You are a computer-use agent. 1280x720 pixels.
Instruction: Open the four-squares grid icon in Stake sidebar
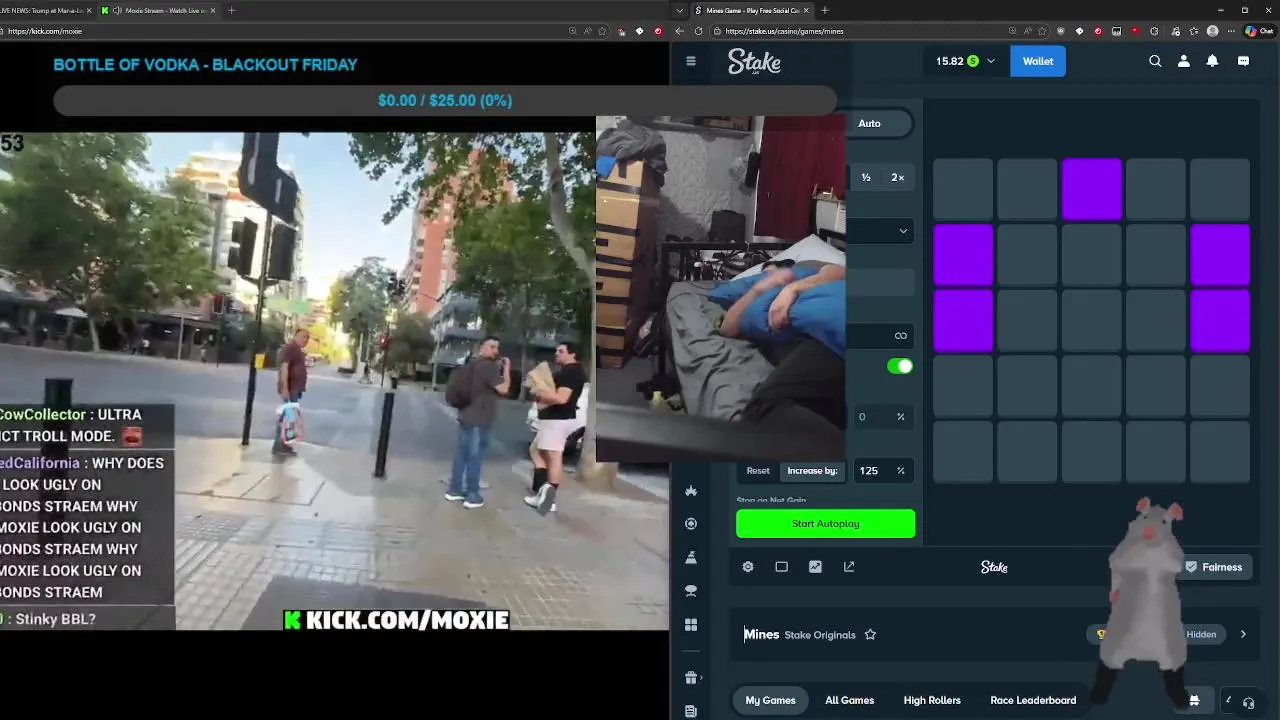tap(690, 625)
